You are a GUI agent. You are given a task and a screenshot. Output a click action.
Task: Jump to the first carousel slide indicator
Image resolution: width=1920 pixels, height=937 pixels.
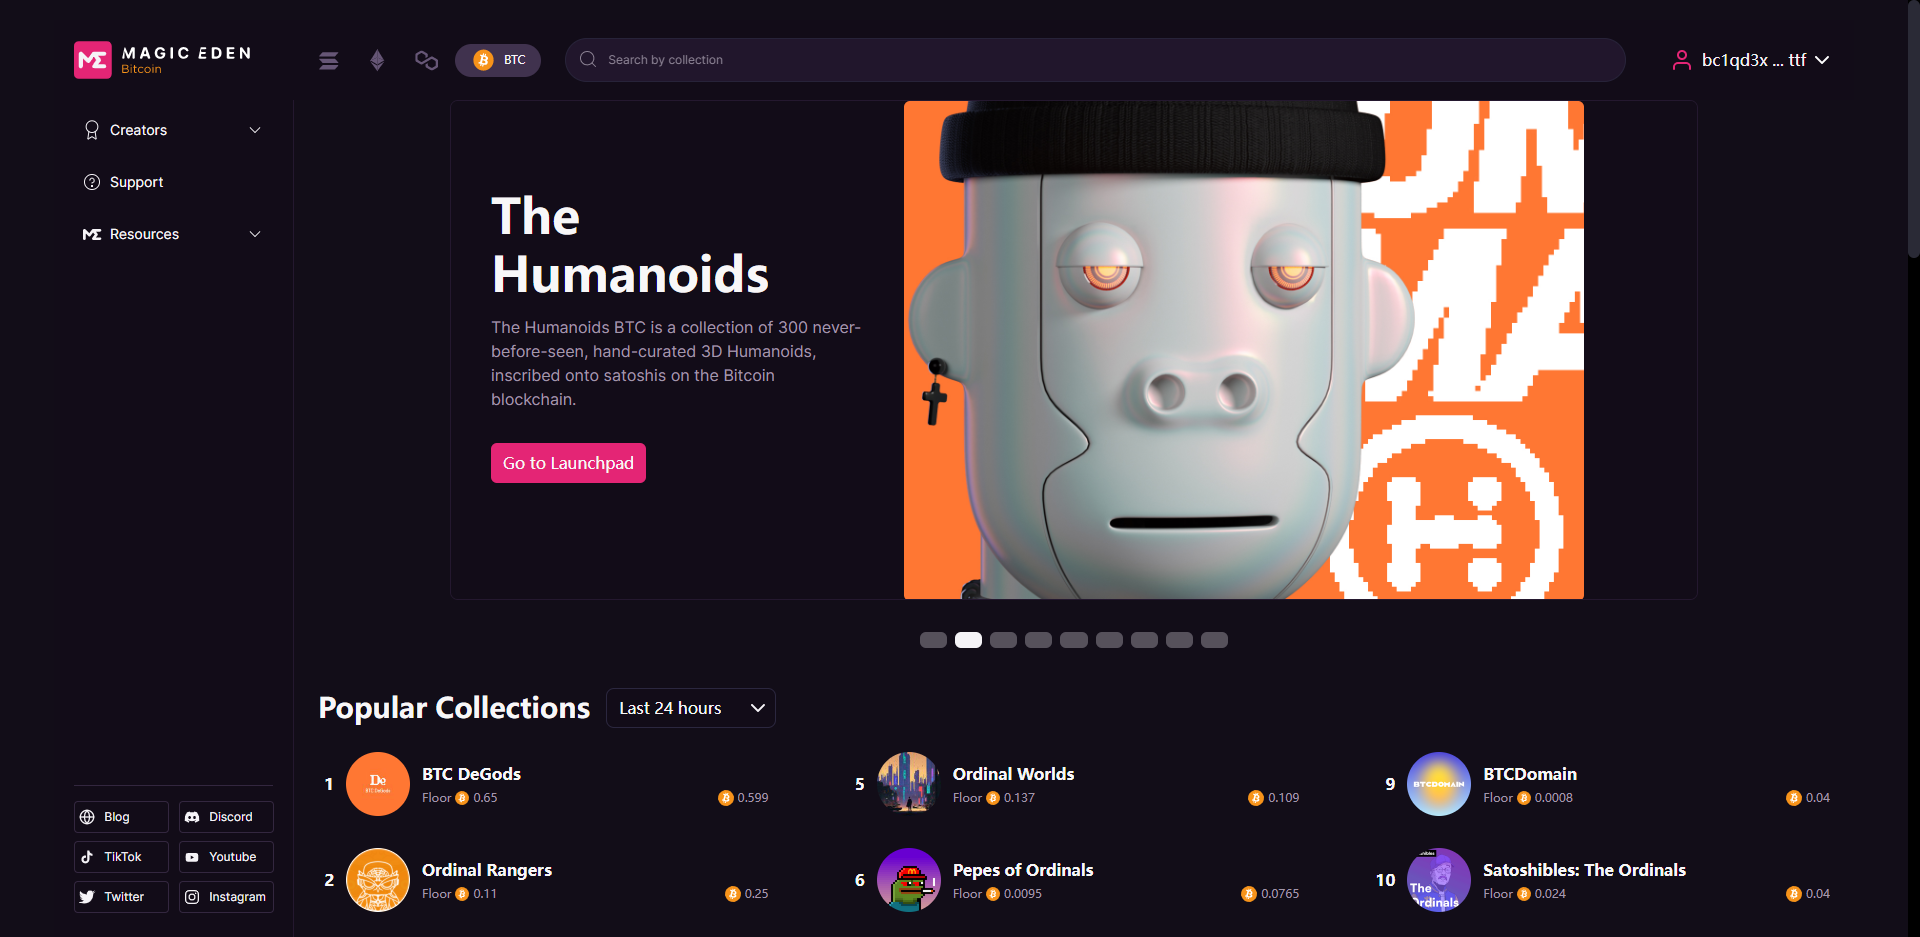tap(933, 640)
